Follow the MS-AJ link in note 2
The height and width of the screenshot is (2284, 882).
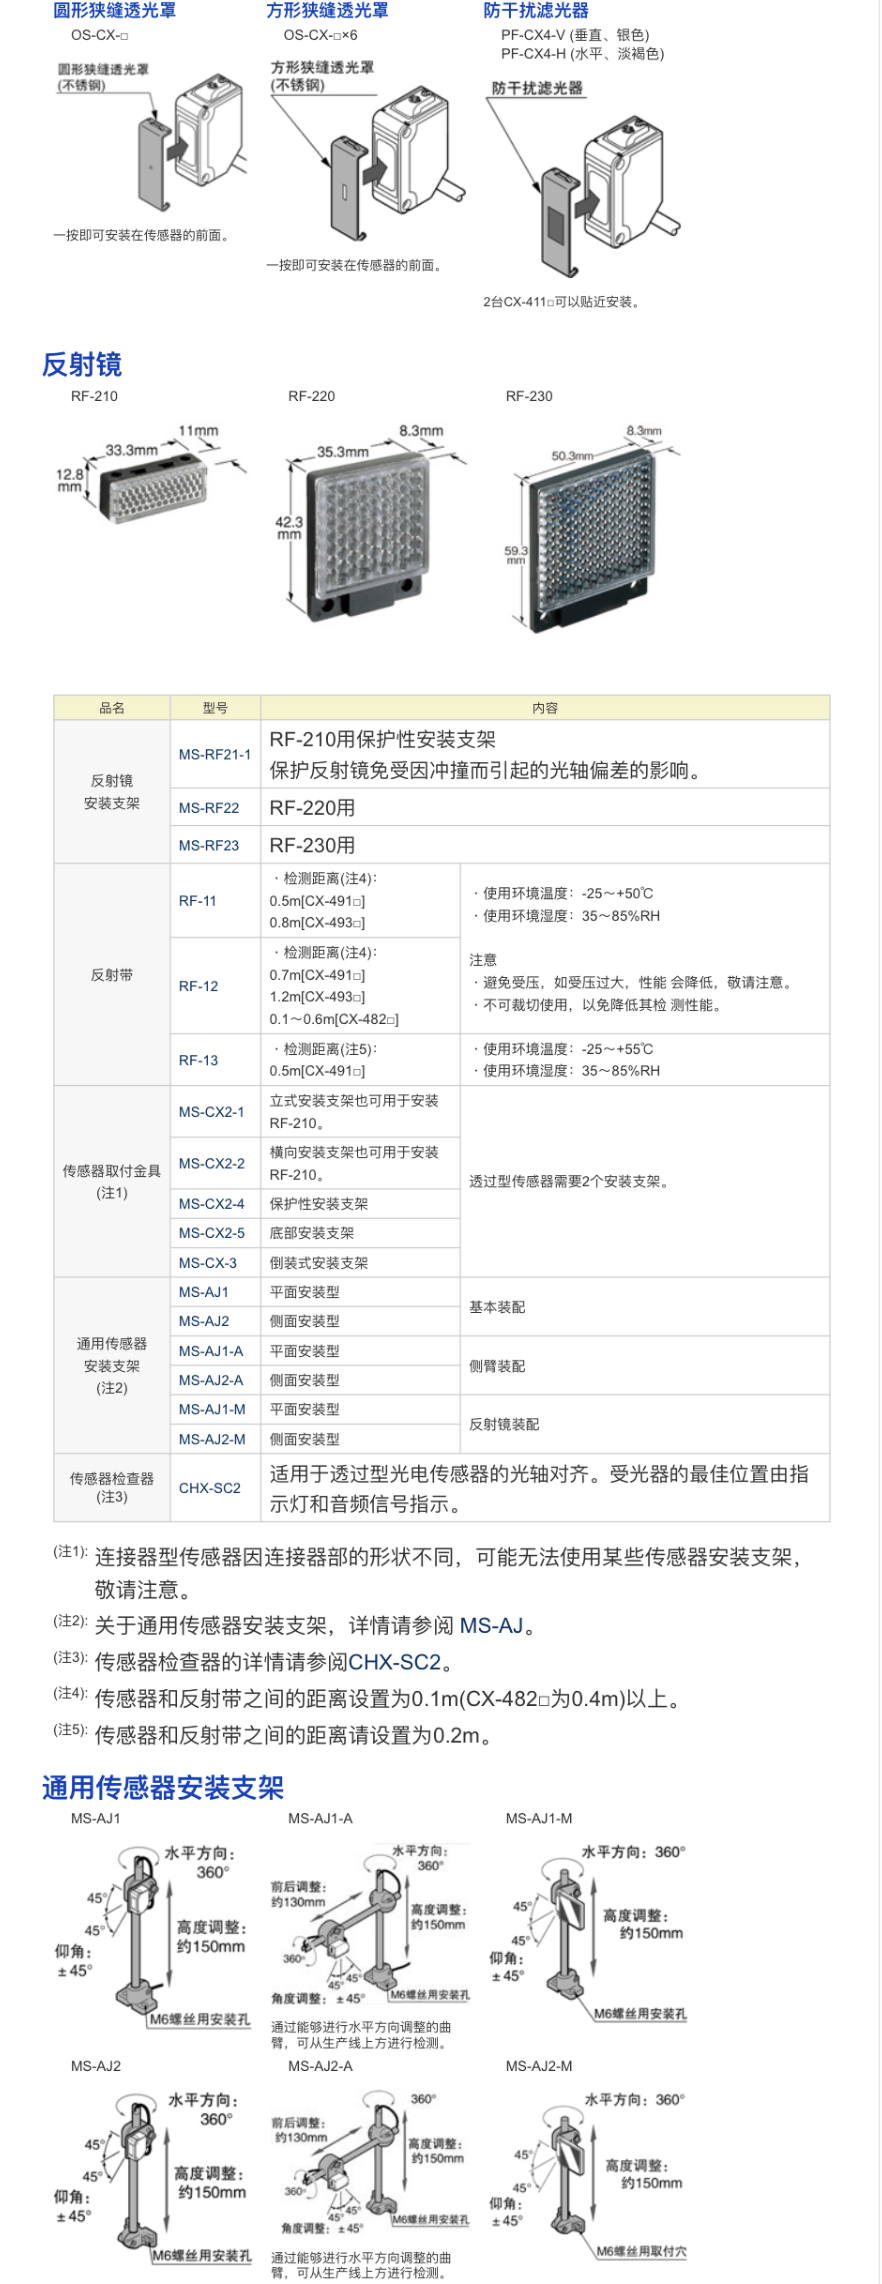click(491, 1626)
